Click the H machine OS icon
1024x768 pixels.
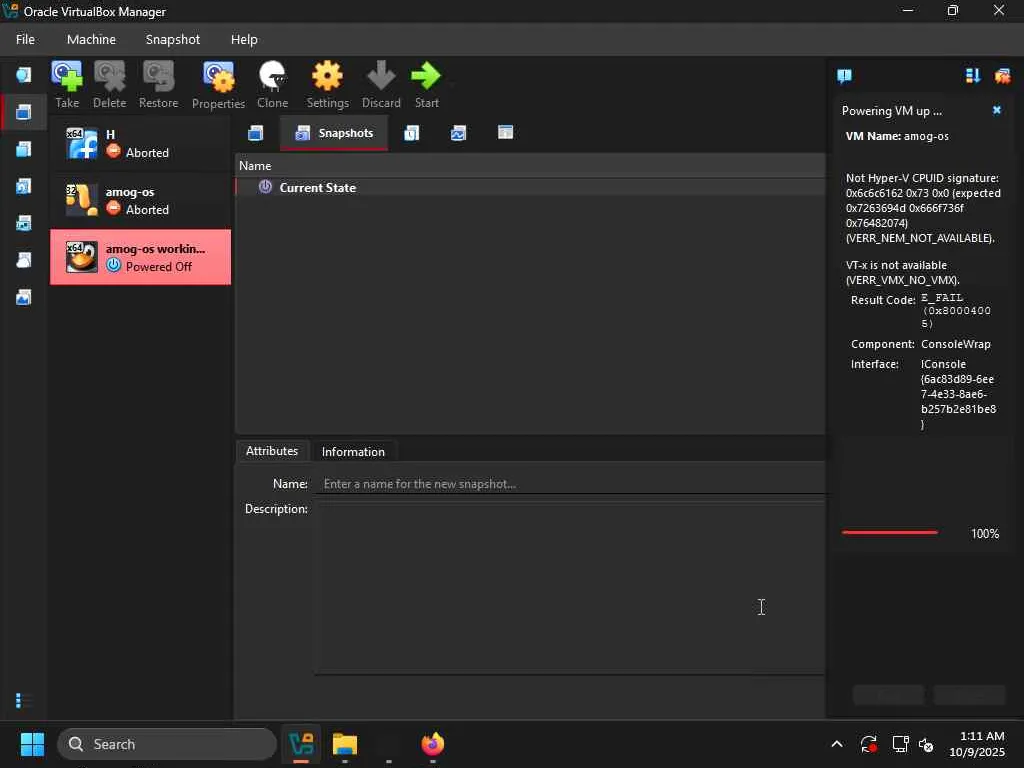(x=82, y=144)
